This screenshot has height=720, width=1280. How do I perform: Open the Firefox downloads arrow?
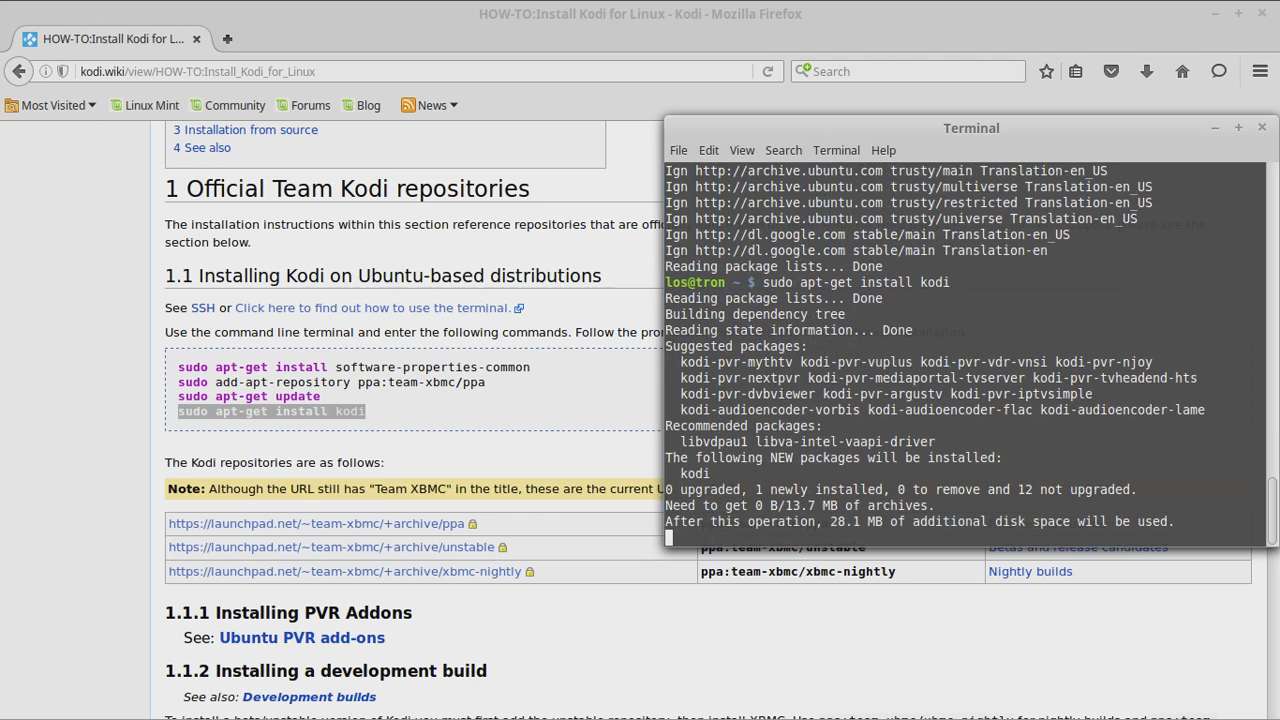pyautogui.click(x=1146, y=71)
